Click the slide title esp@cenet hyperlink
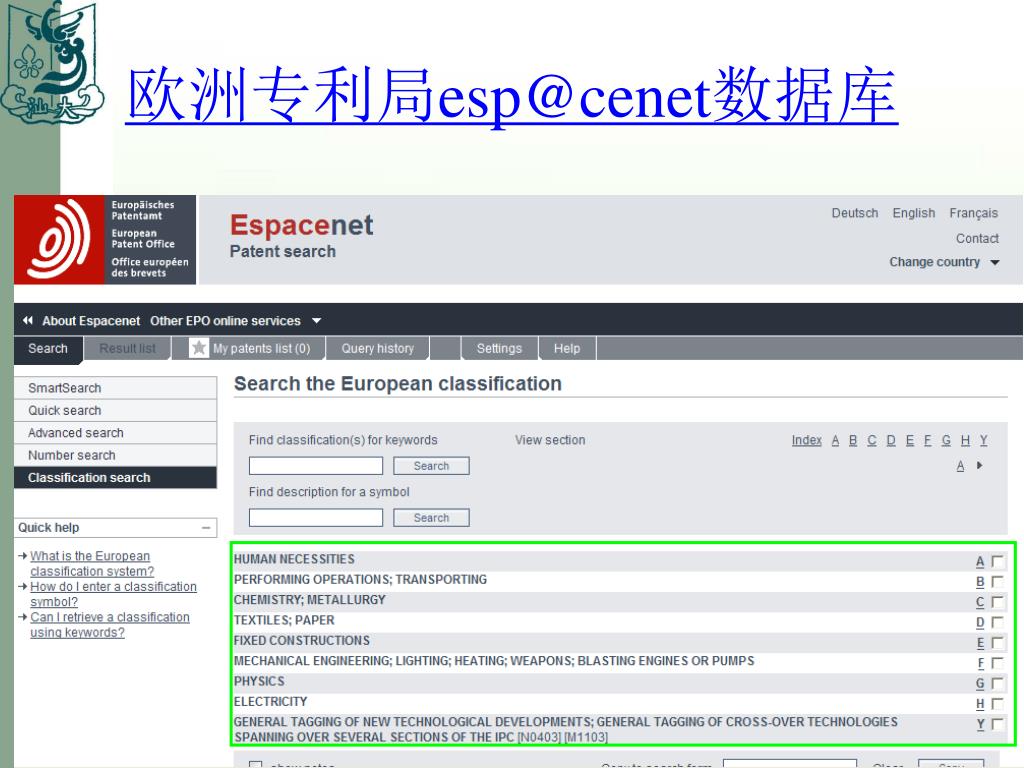 511,96
